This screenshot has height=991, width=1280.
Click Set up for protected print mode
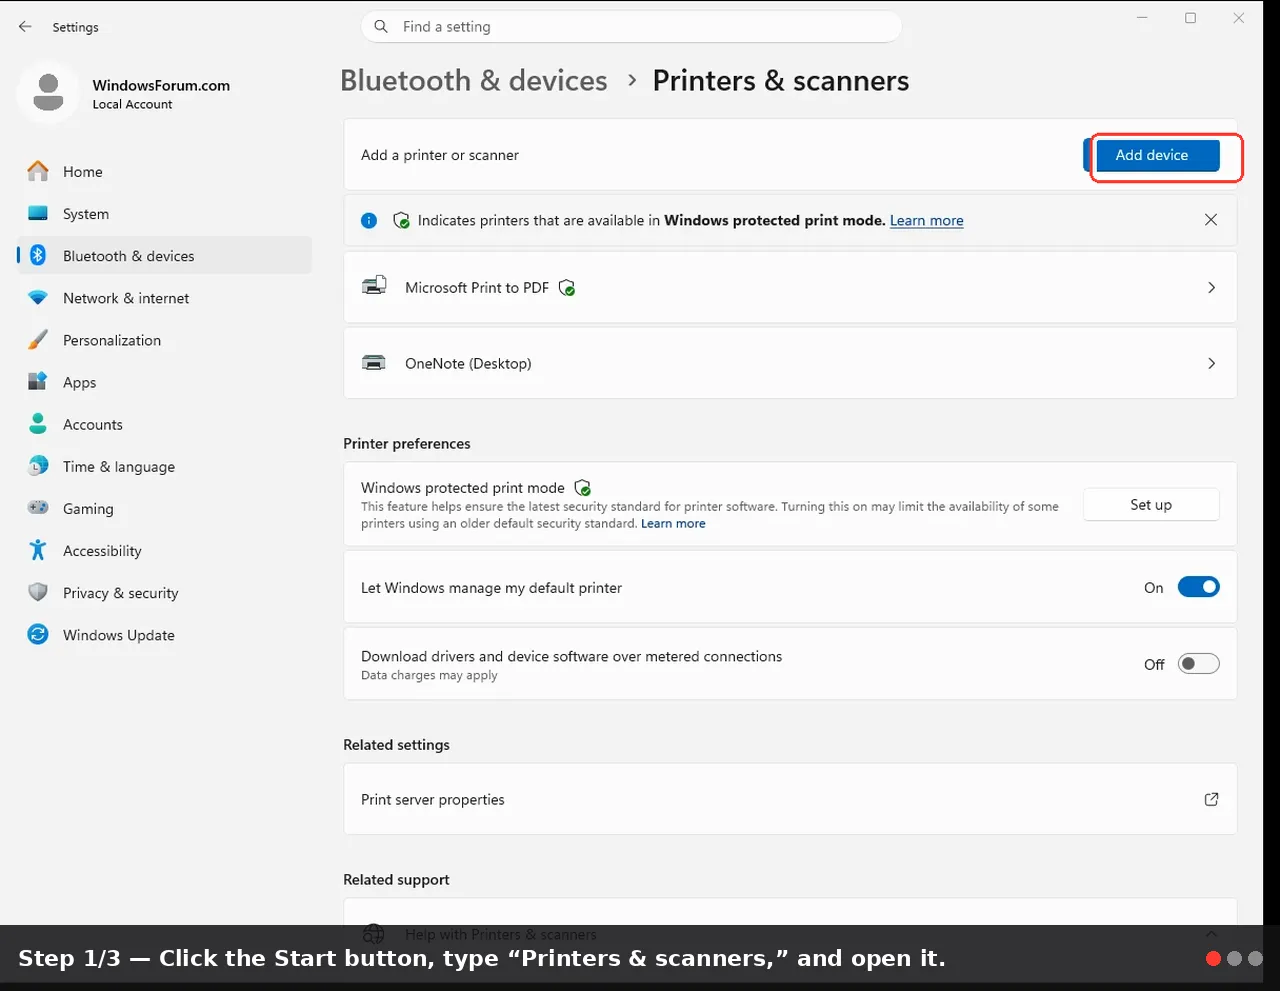coord(1151,505)
